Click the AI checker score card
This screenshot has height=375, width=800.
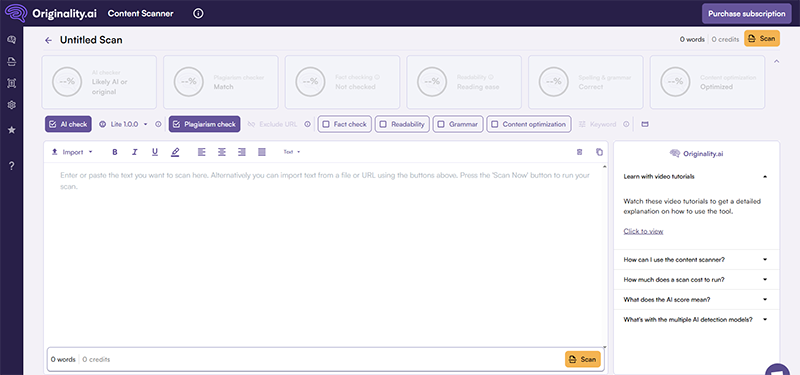tap(99, 82)
